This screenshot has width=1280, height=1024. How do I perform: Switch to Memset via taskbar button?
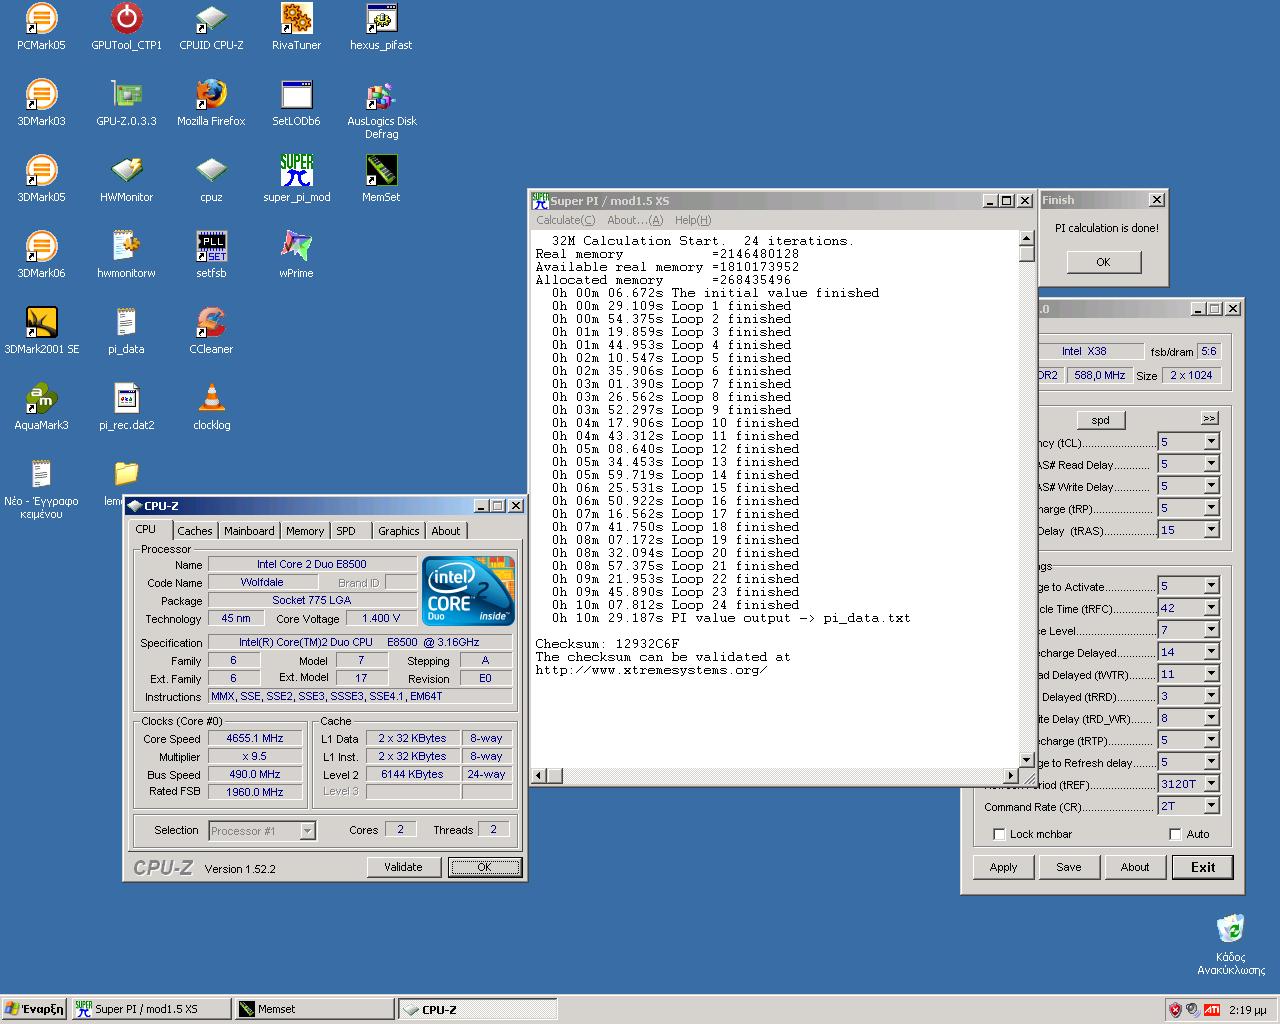coord(313,1009)
